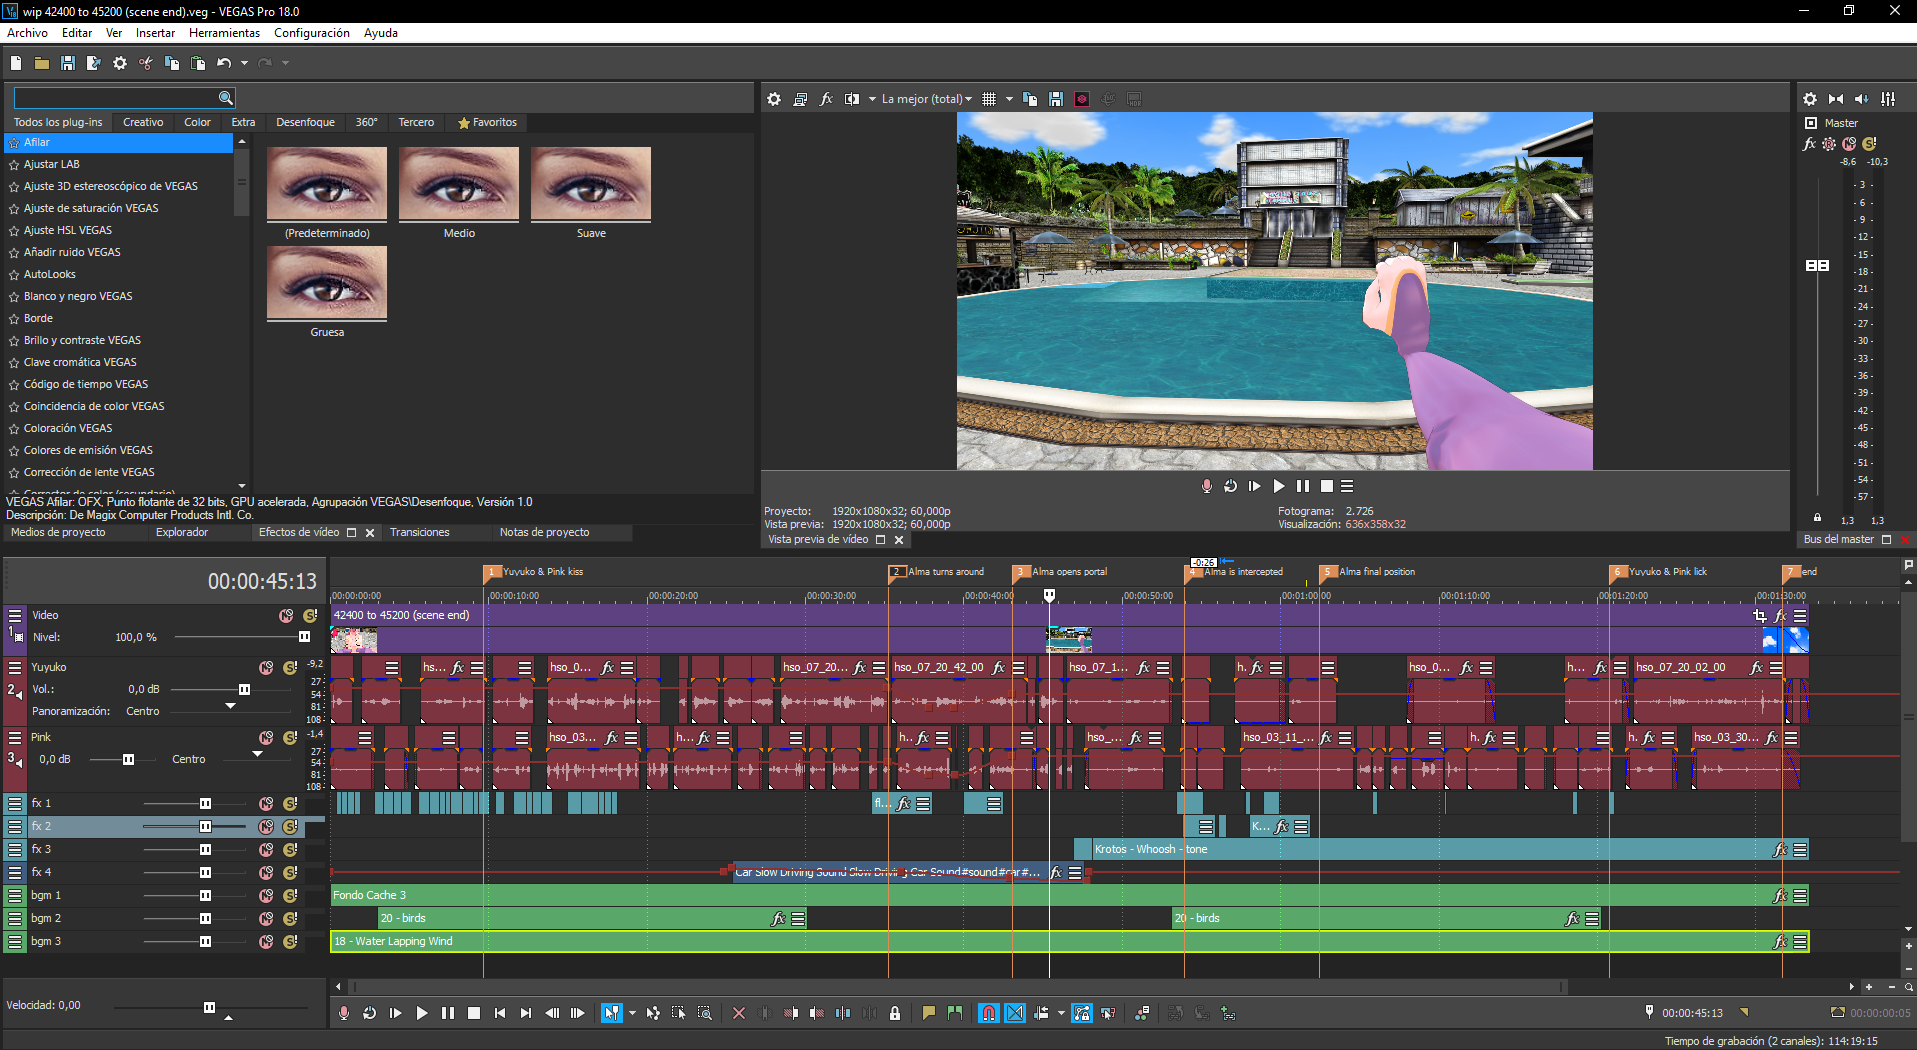Create a new project with the blank page icon

click(16, 63)
